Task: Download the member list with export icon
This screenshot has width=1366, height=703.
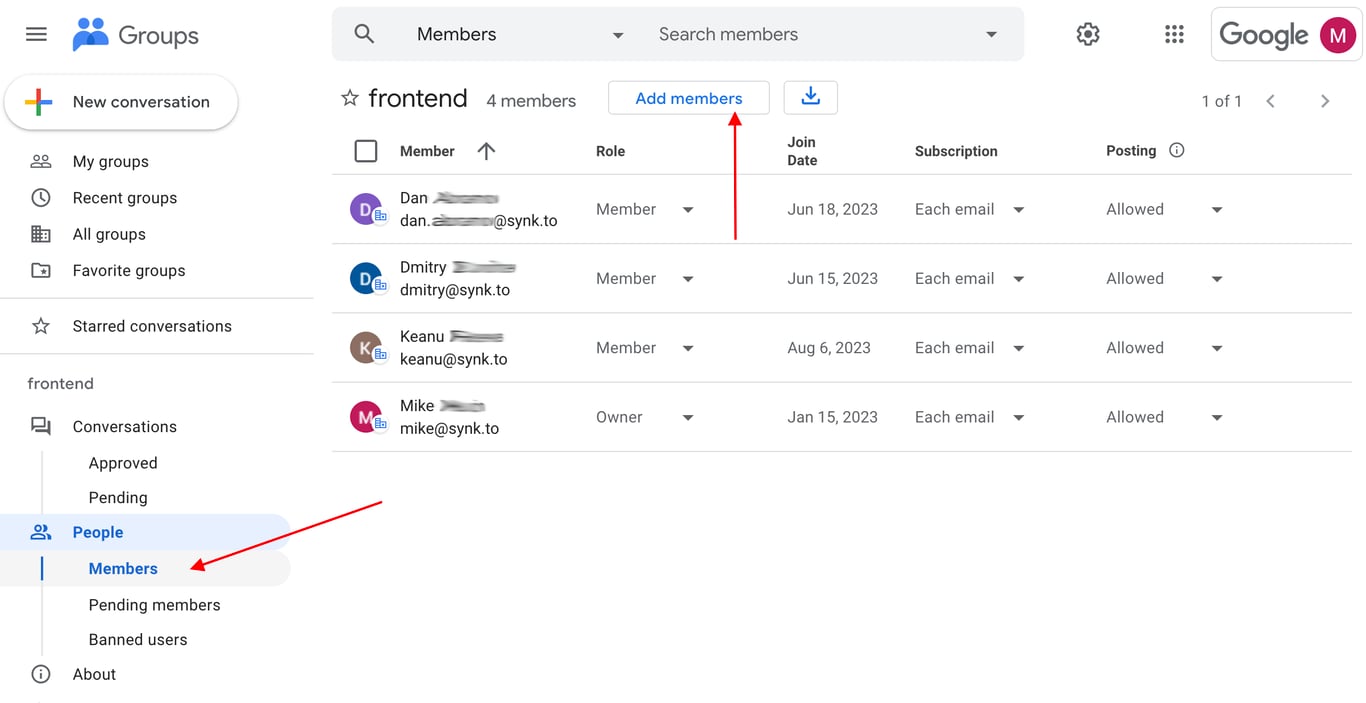Action: pos(811,97)
